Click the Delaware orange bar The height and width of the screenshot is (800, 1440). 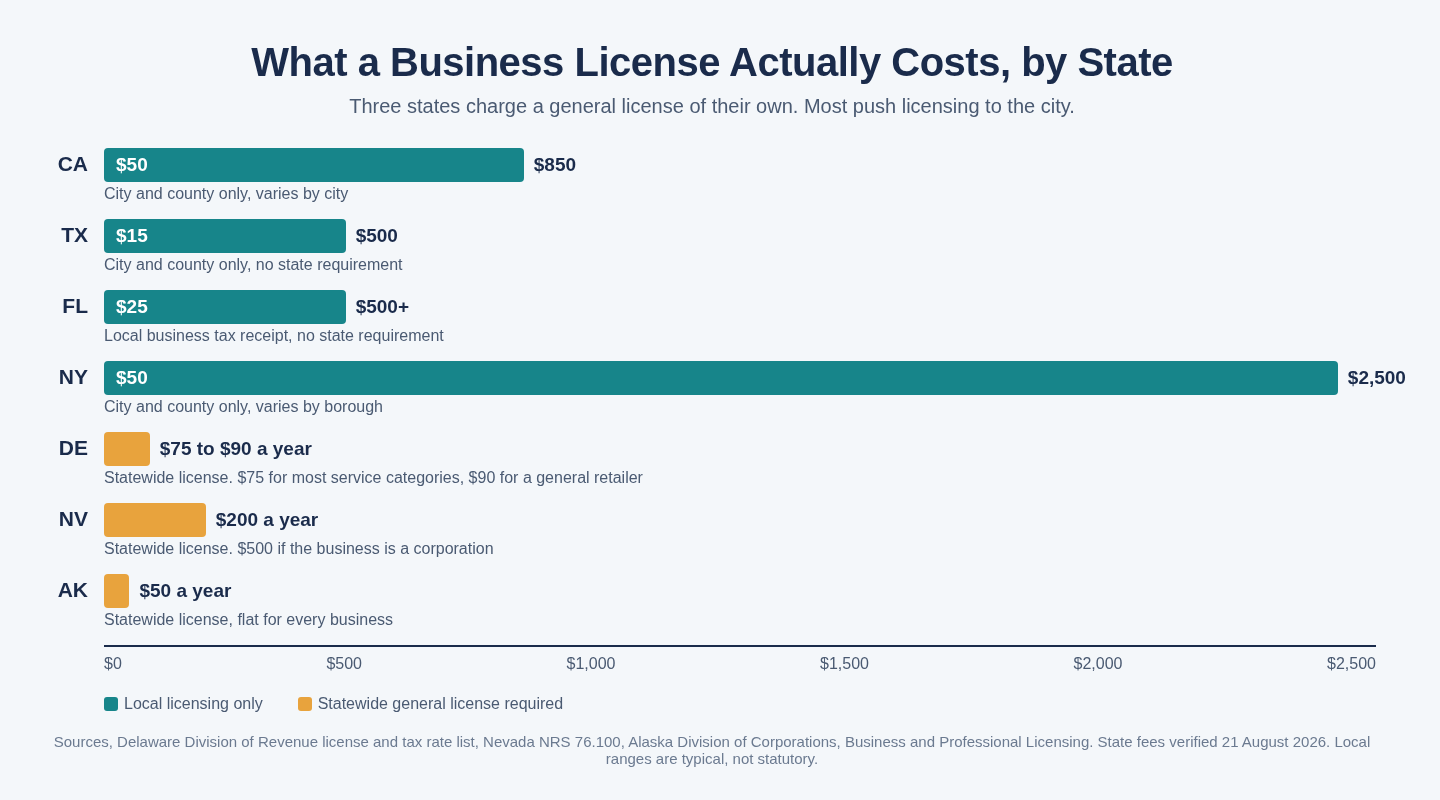(127, 449)
